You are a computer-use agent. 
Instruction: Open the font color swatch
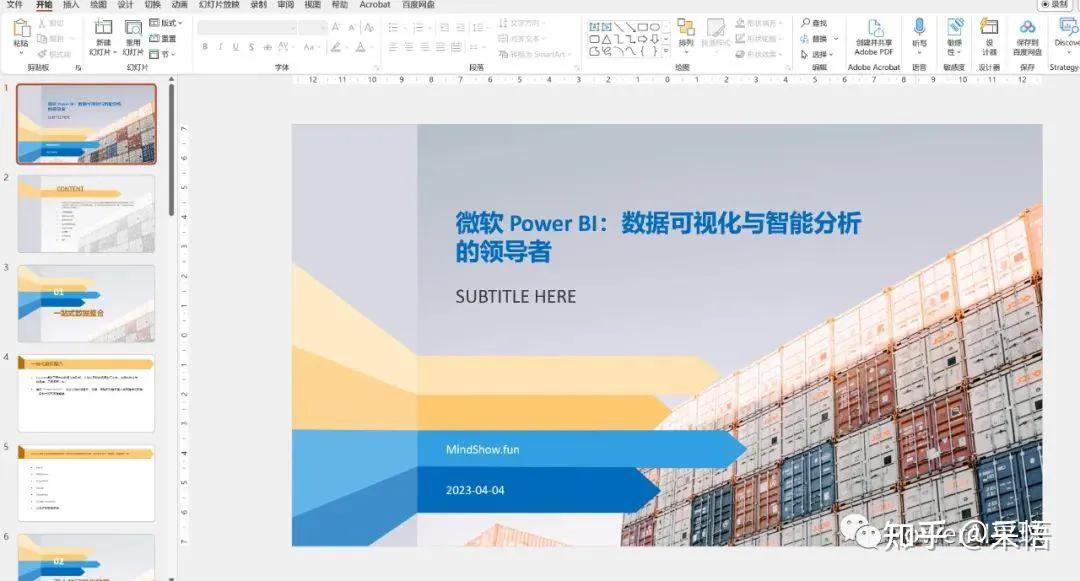click(x=361, y=46)
